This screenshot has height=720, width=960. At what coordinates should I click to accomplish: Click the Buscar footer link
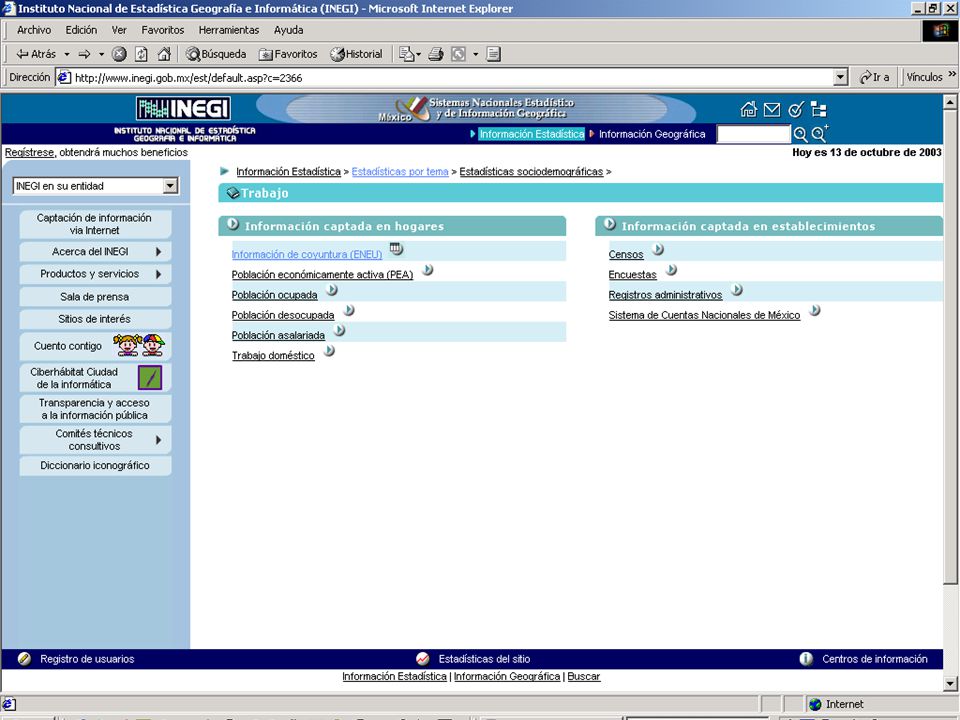tap(583, 677)
